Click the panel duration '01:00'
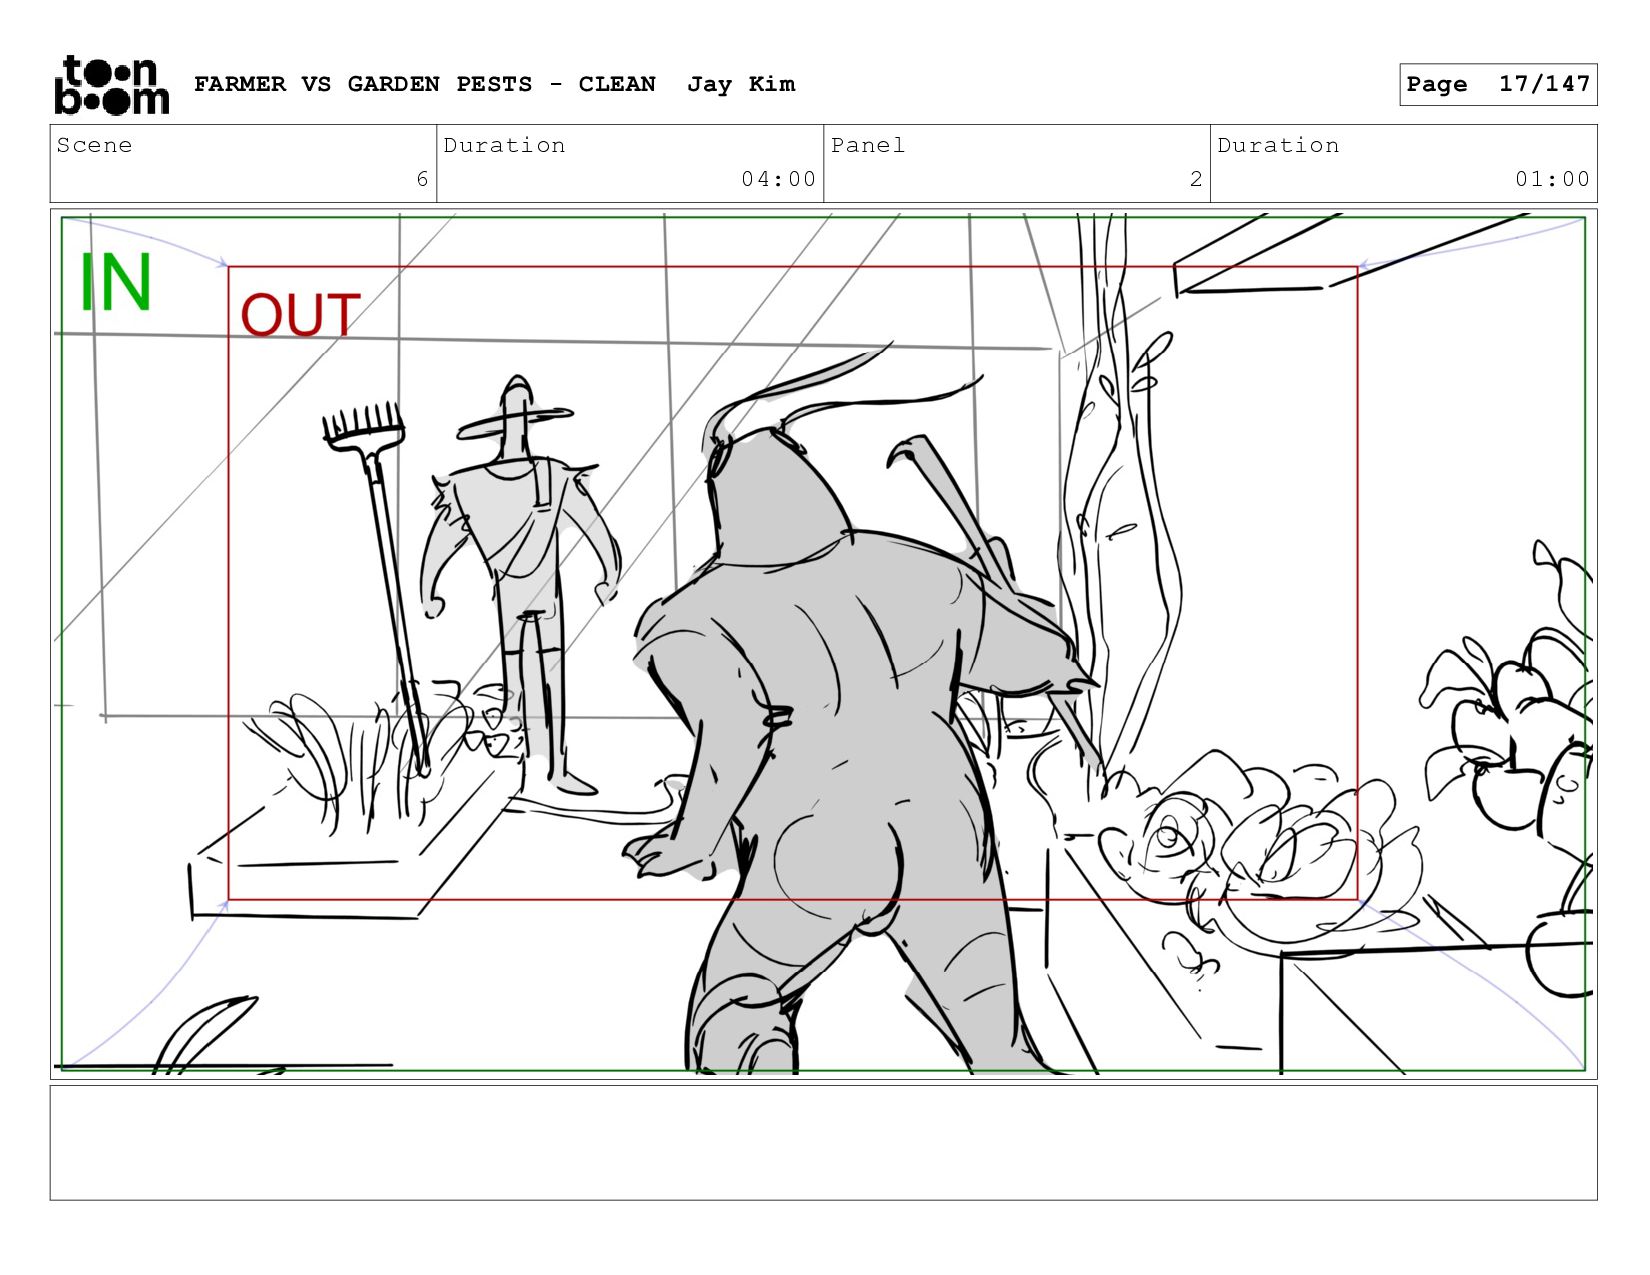Image resolution: width=1650 pixels, height=1275 pixels. 1552,179
